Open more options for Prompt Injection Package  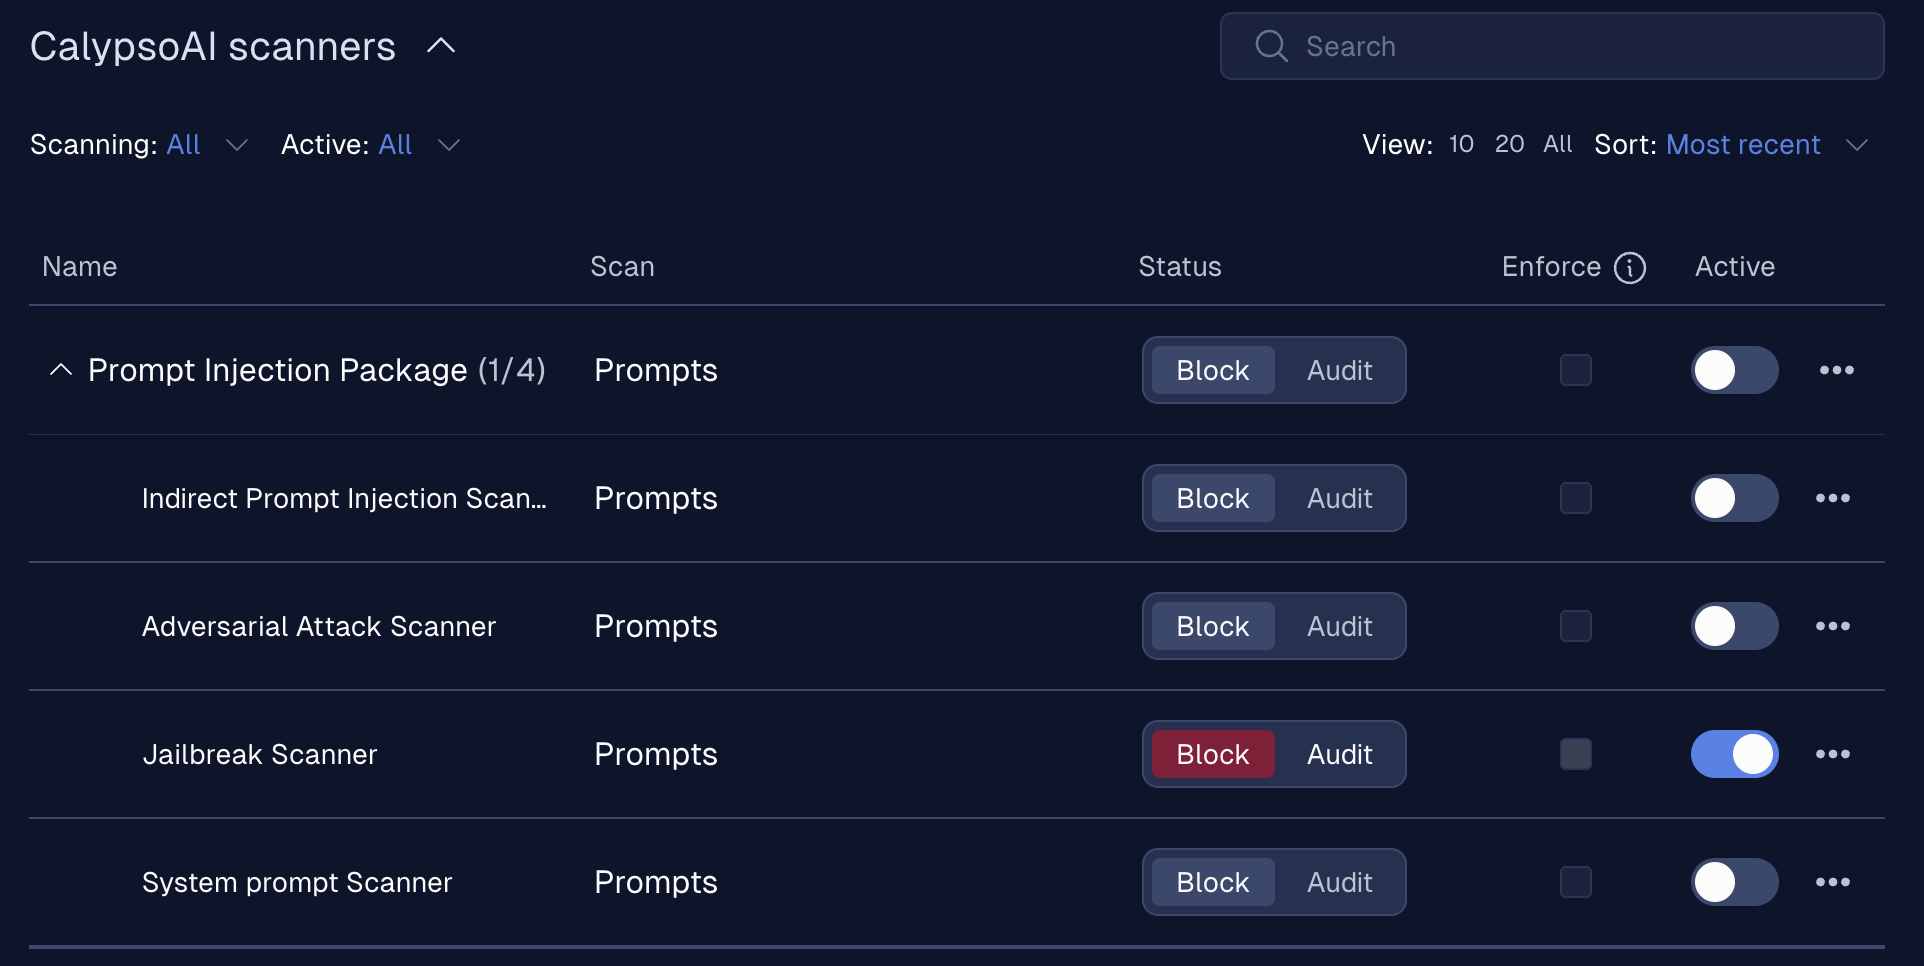pyautogui.click(x=1836, y=370)
